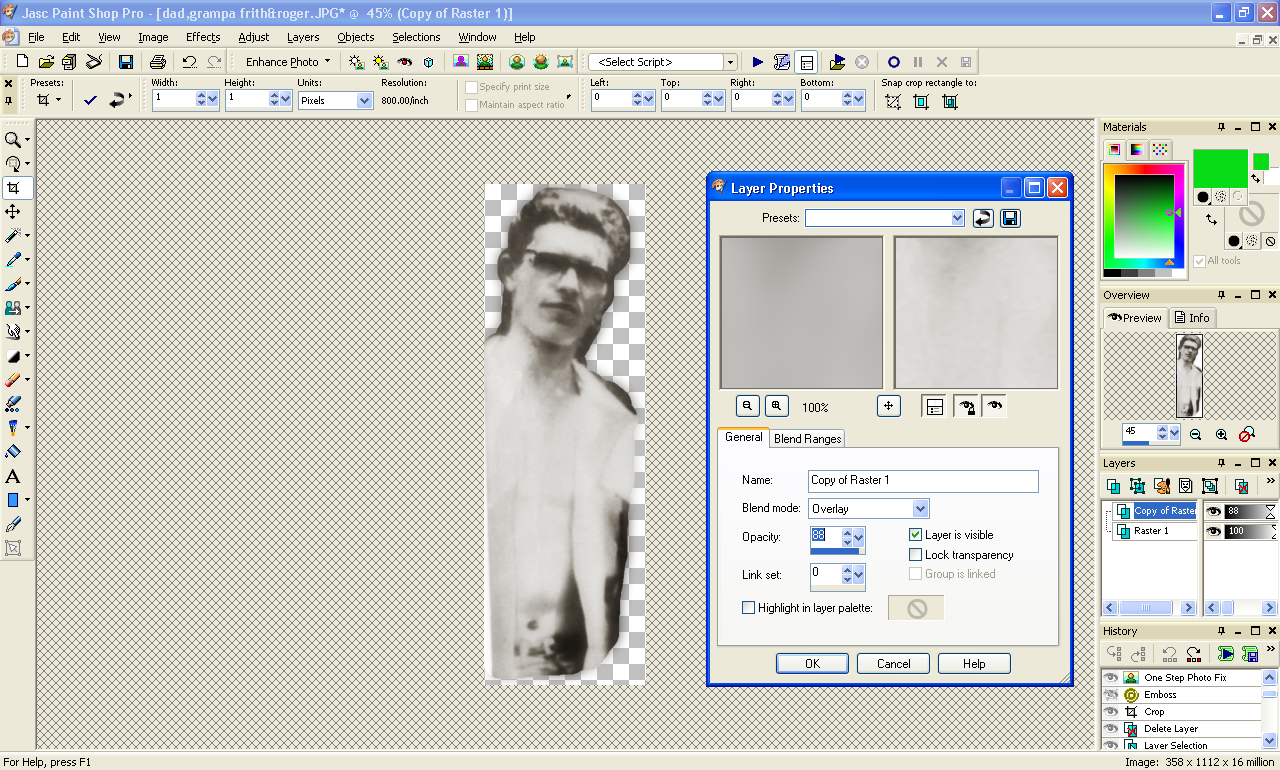Toggle the All tools checkbox in Materials
The width and height of the screenshot is (1280, 770).
pos(1200,261)
